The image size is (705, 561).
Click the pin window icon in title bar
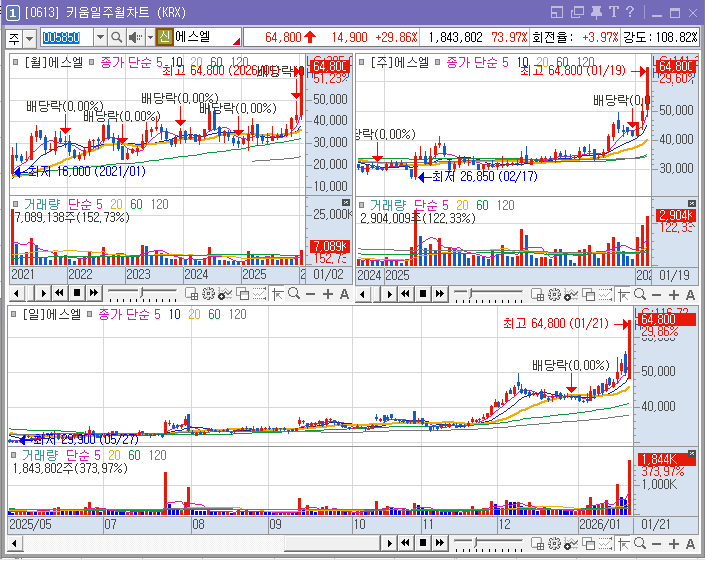tap(596, 12)
